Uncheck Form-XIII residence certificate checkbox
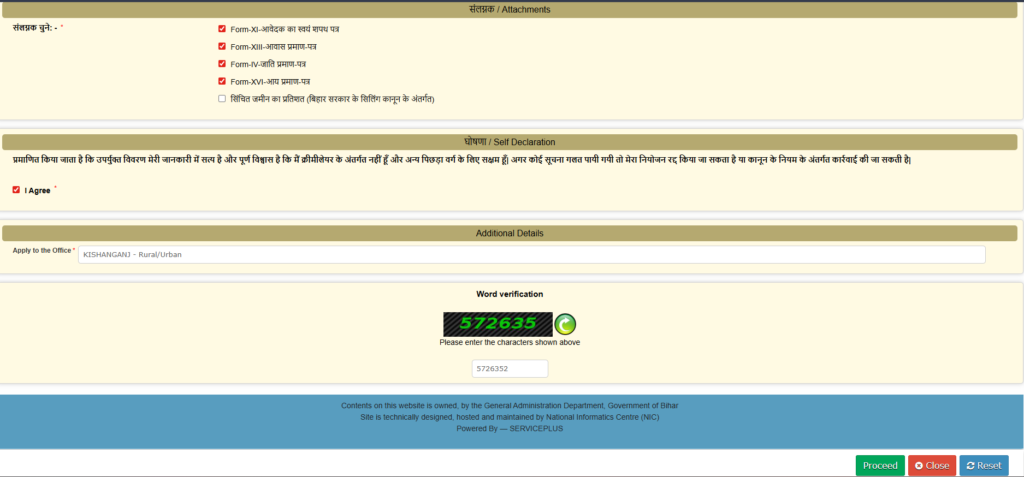 pos(222,46)
